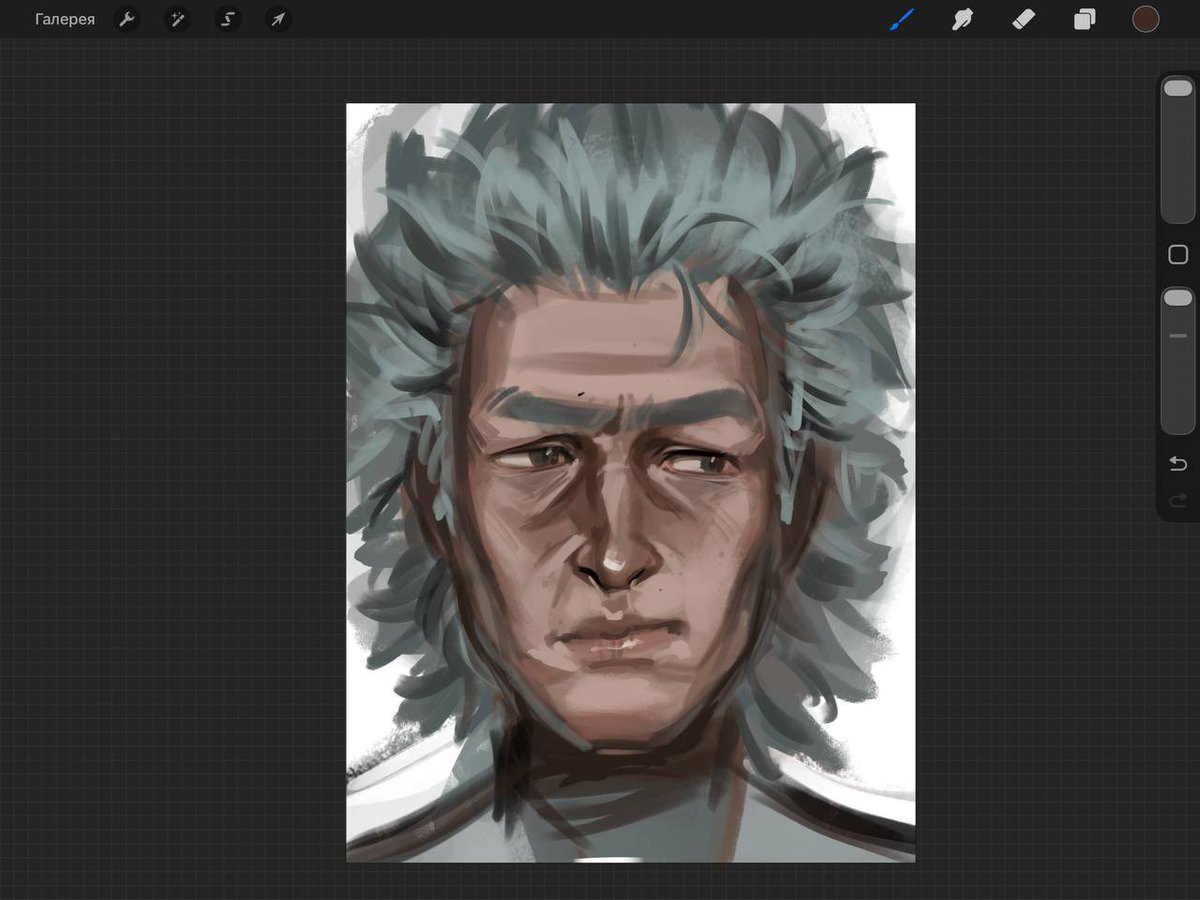Select the Eraser tool
Image resolution: width=1200 pixels, height=900 pixels.
(1024, 19)
